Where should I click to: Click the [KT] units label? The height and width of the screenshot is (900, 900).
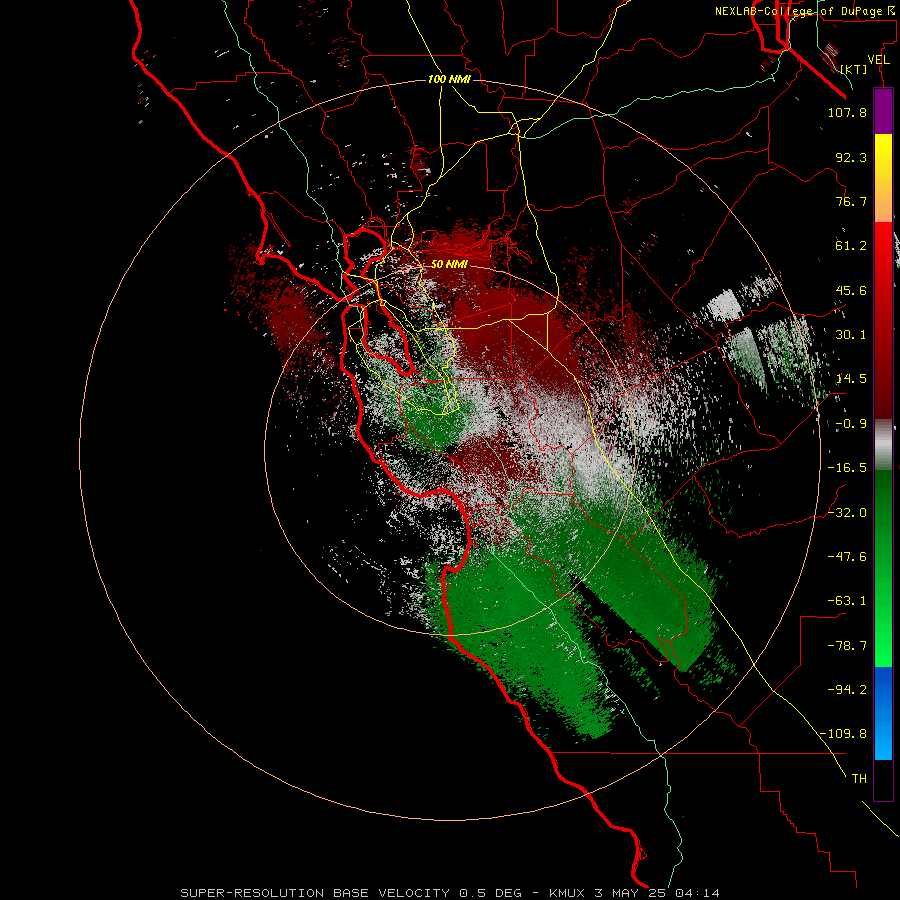(854, 69)
